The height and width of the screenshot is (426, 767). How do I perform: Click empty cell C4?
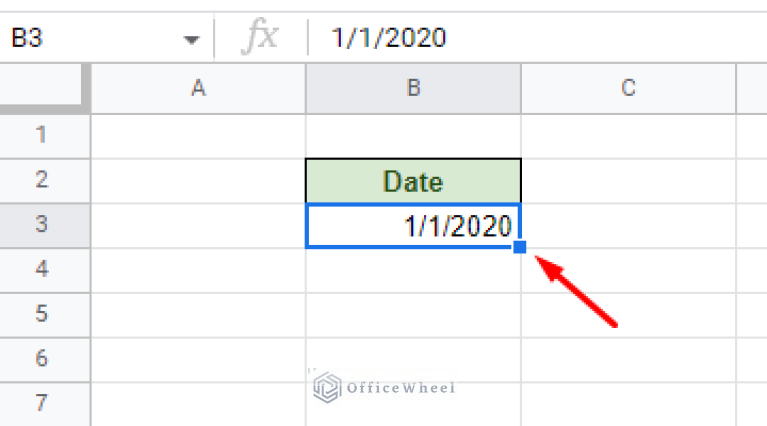[x=628, y=270]
